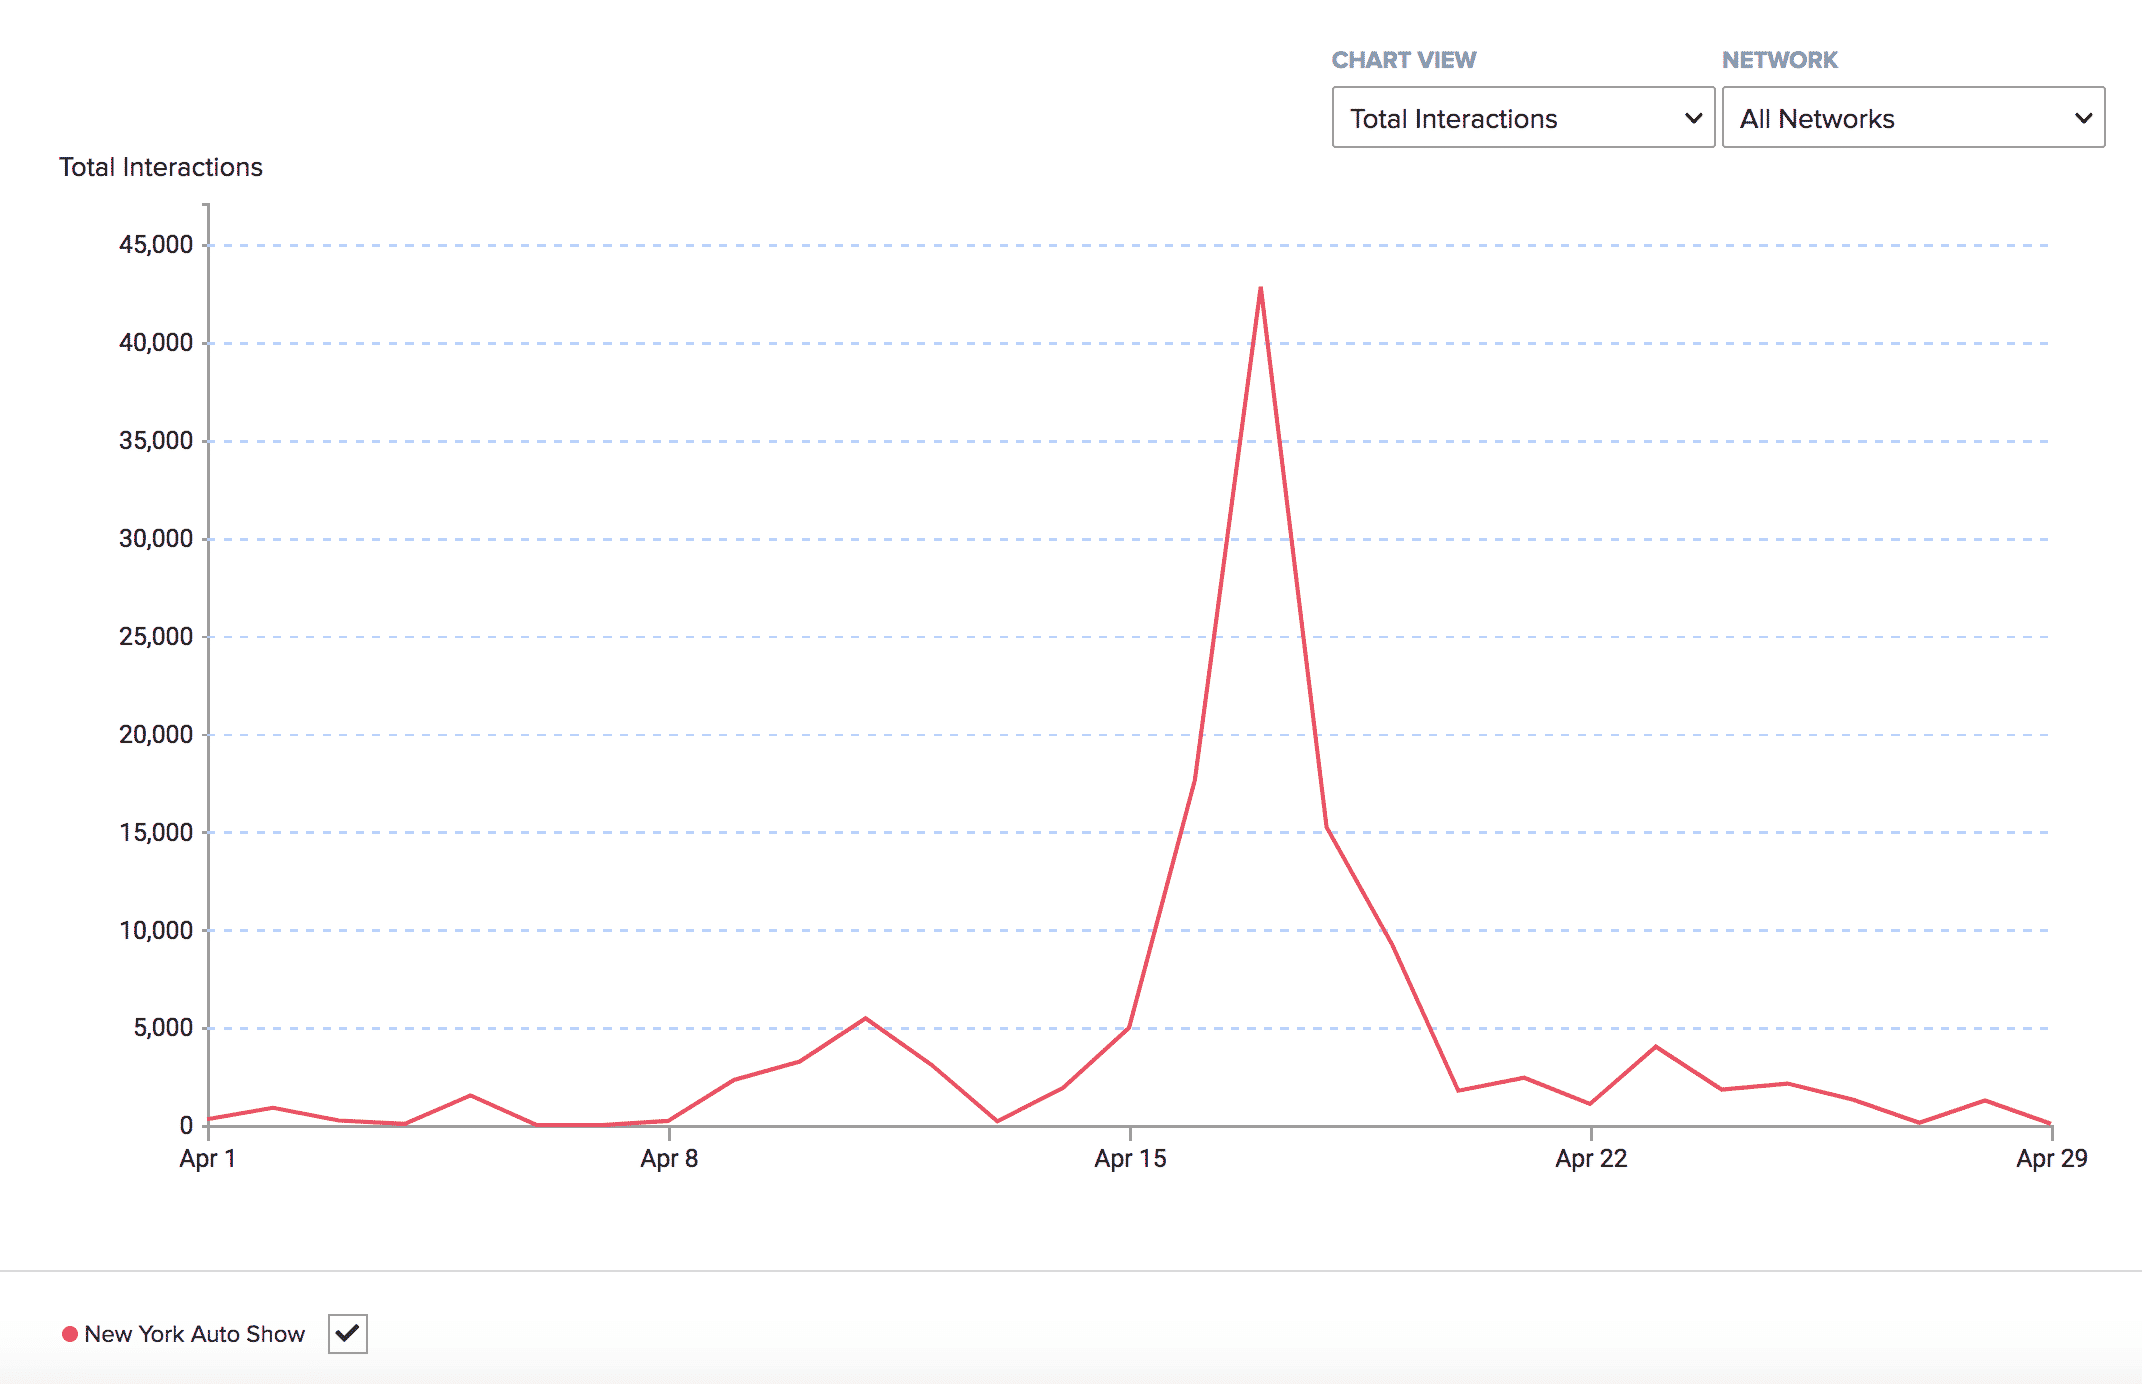Image resolution: width=2142 pixels, height=1384 pixels.
Task: Click the Apr 29 x-axis label
Action: click(x=2051, y=1158)
